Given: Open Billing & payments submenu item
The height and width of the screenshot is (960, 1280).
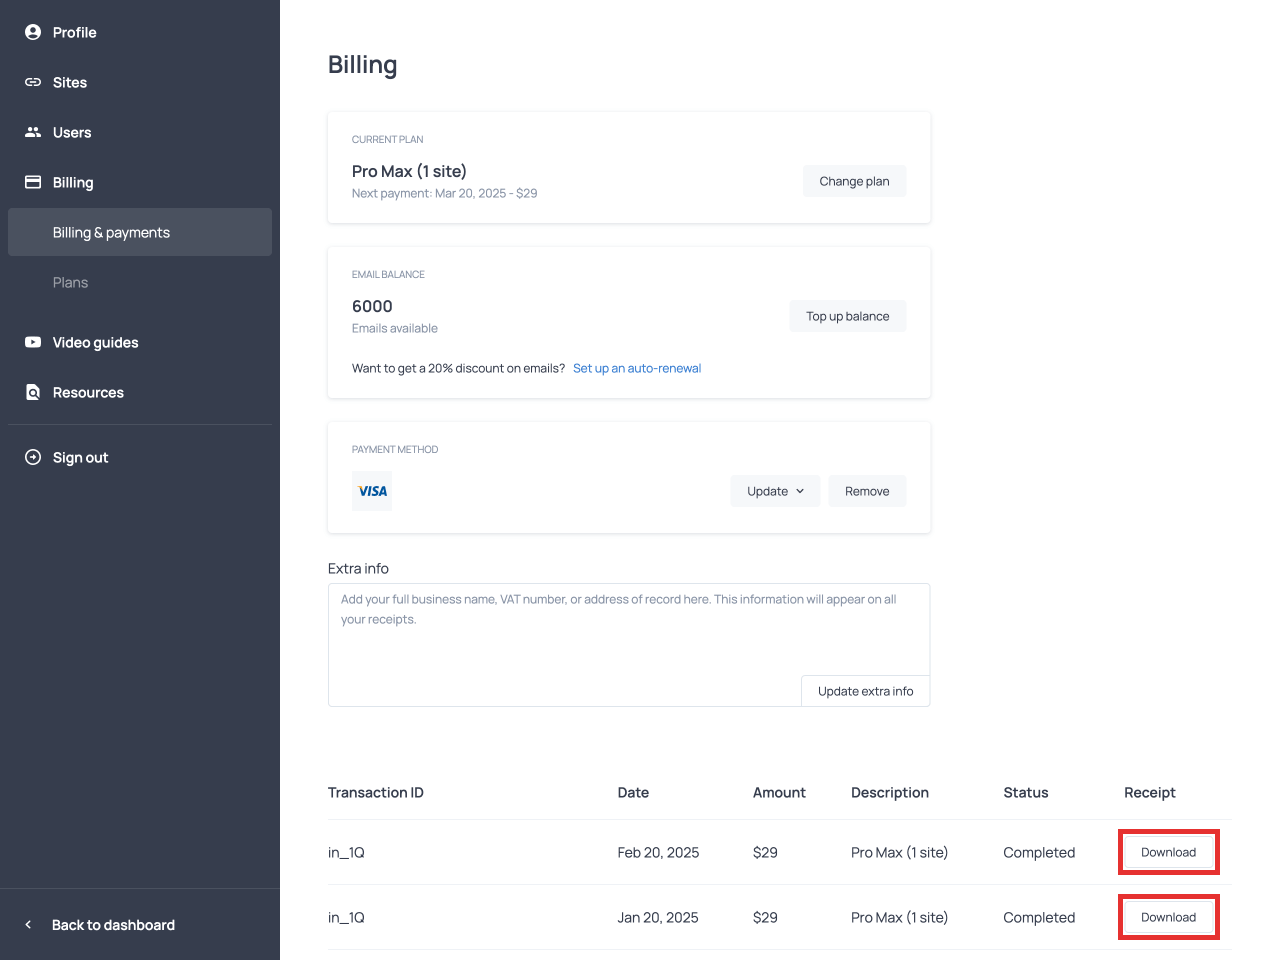Looking at the screenshot, I should (111, 232).
